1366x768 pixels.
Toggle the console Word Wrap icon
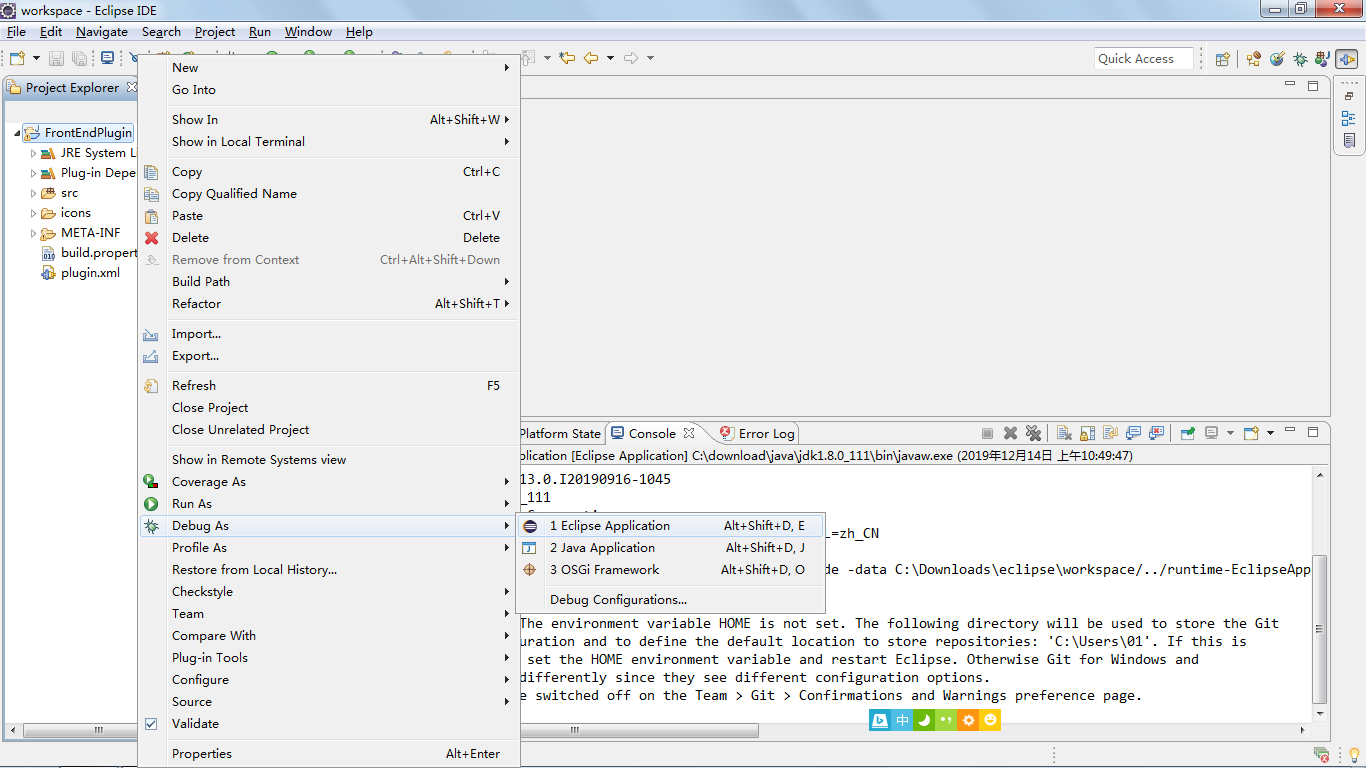pyautogui.click(x=1110, y=433)
